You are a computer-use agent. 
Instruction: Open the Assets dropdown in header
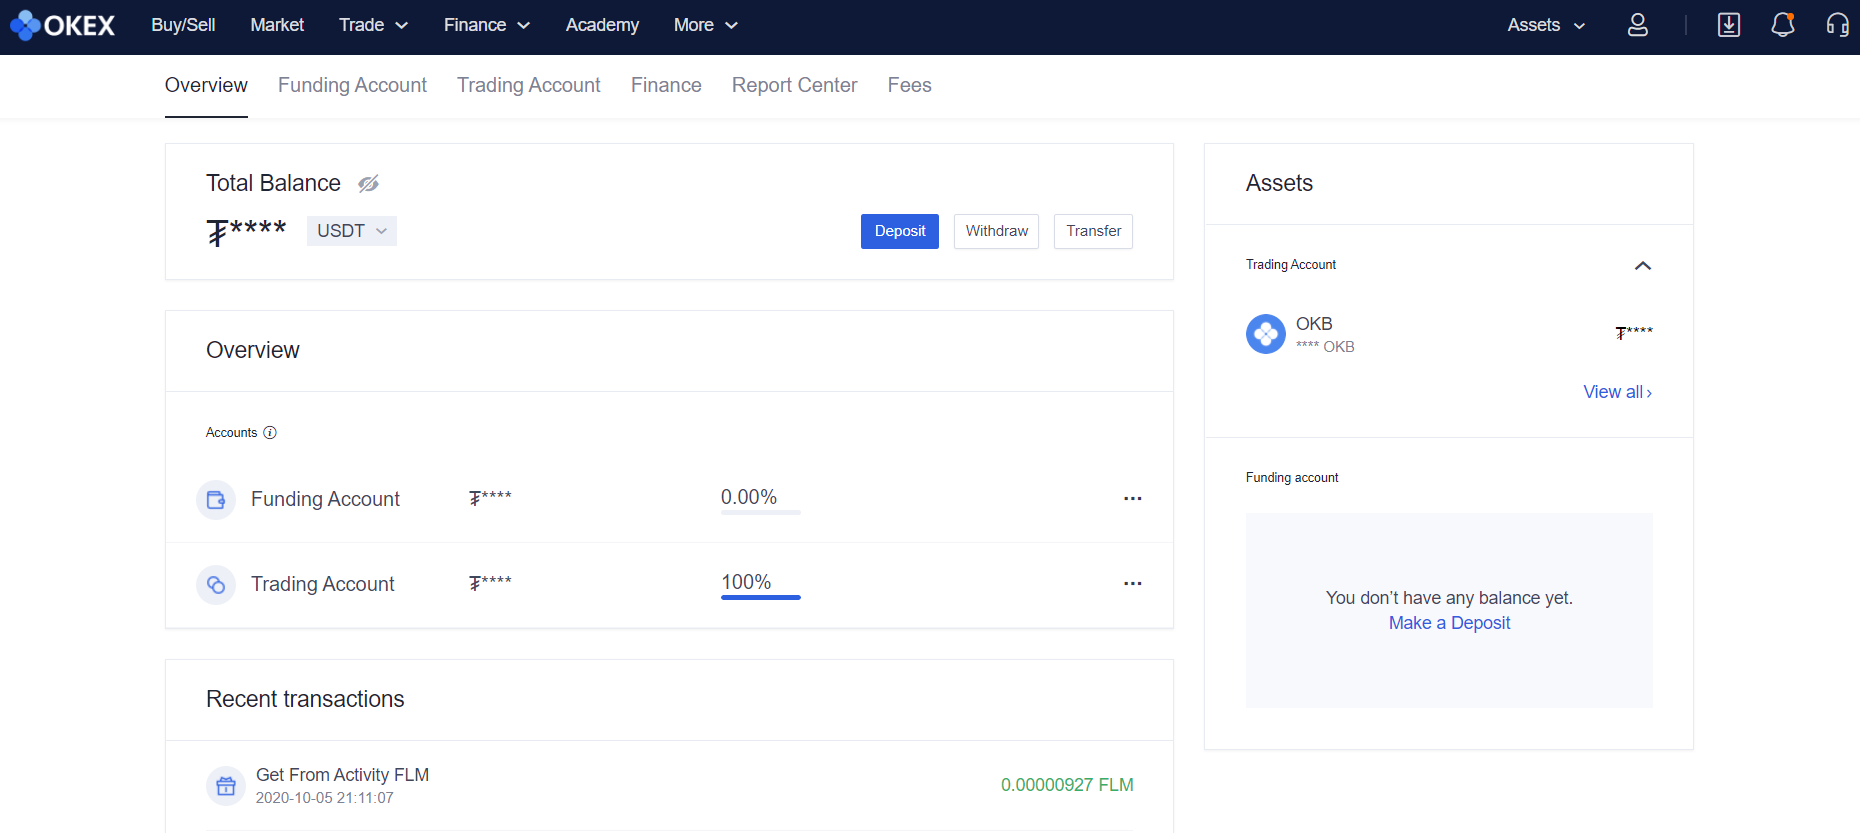tap(1546, 25)
